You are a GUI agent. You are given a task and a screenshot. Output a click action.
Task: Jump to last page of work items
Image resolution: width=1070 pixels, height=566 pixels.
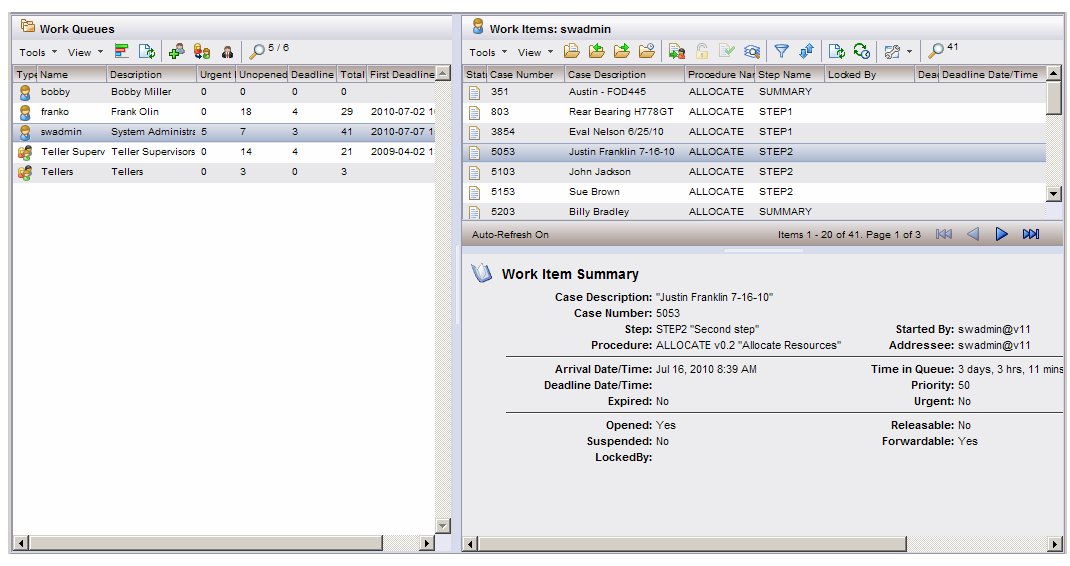[1031, 234]
